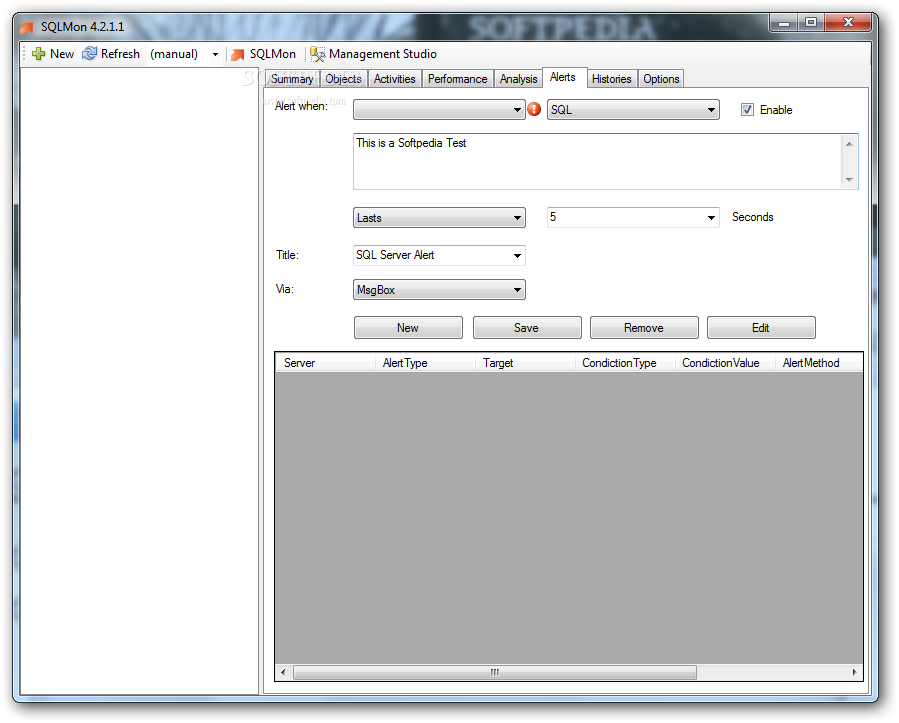Viewport: 899px width, 723px height.
Task: Click the New label in the toolbar
Action: [62, 54]
